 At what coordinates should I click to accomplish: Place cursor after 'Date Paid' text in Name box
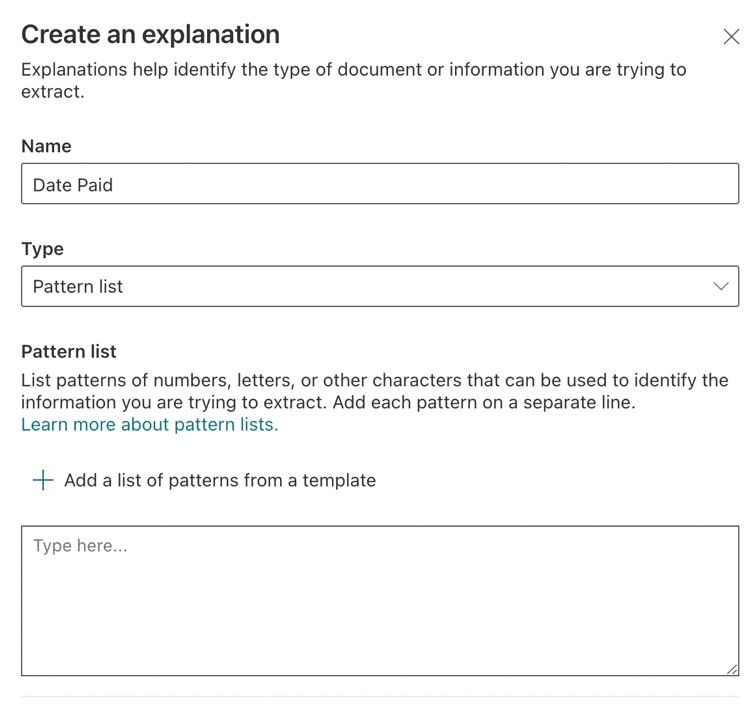(x=116, y=185)
